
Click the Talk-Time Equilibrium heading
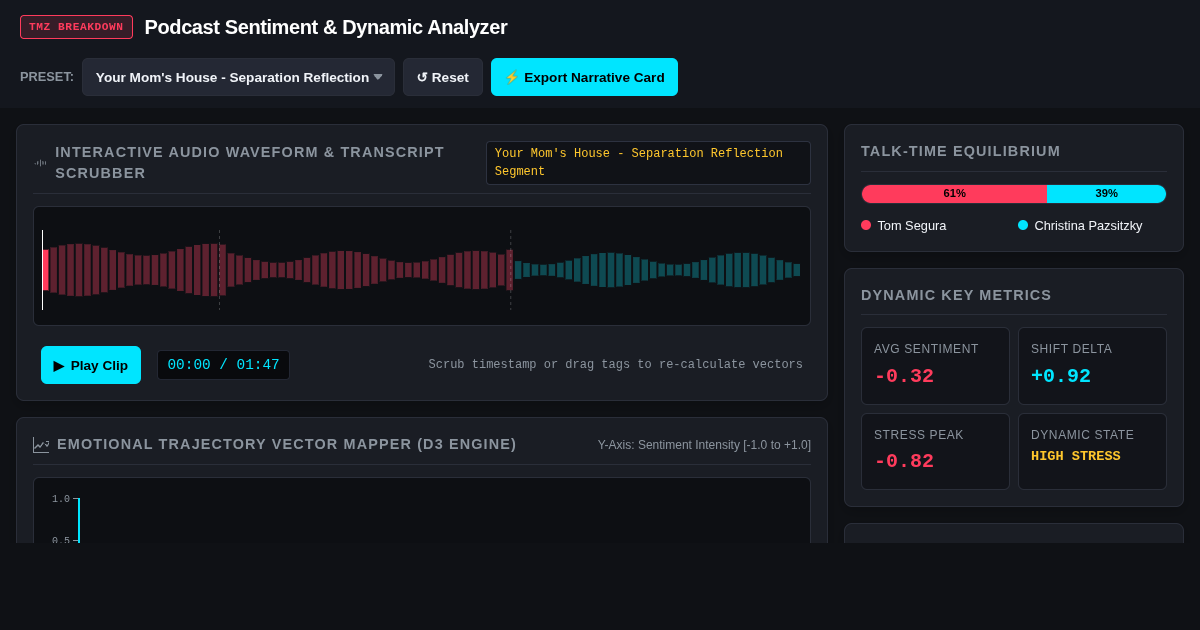tap(961, 151)
